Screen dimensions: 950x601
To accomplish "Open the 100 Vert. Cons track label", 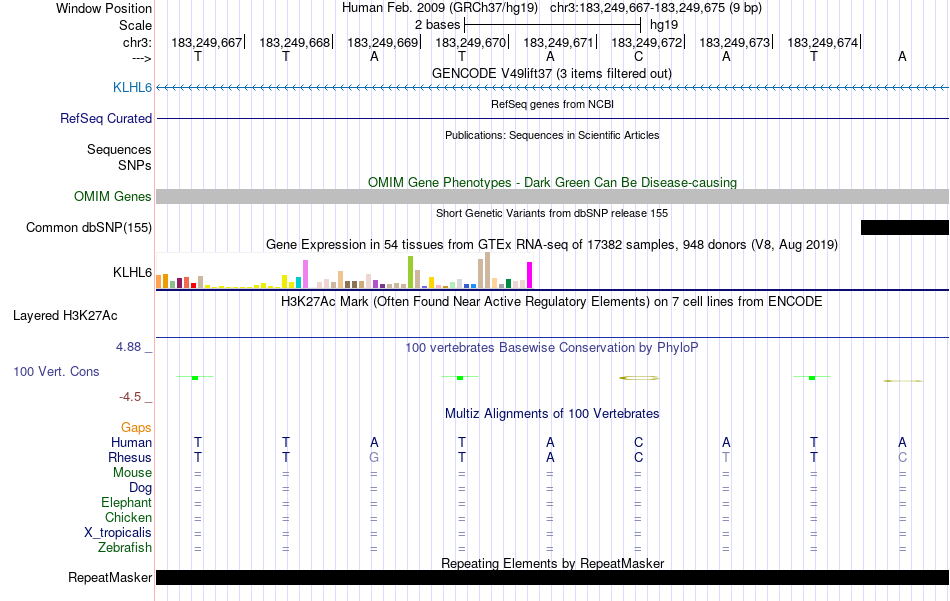I will click(56, 371).
